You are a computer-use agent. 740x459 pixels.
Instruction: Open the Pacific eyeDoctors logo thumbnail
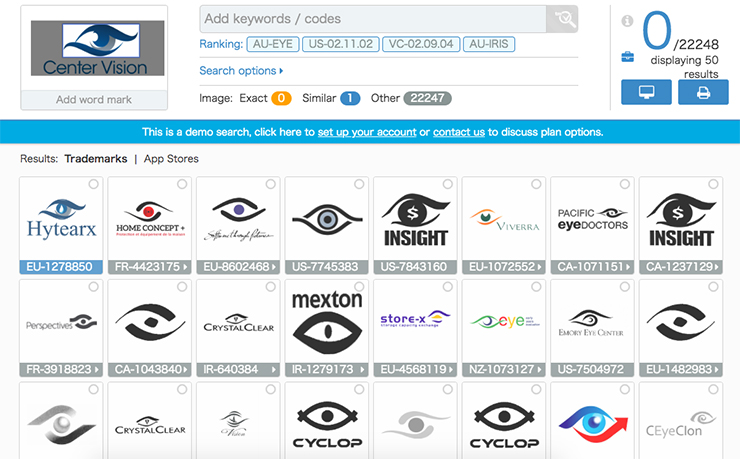[593, 219]
